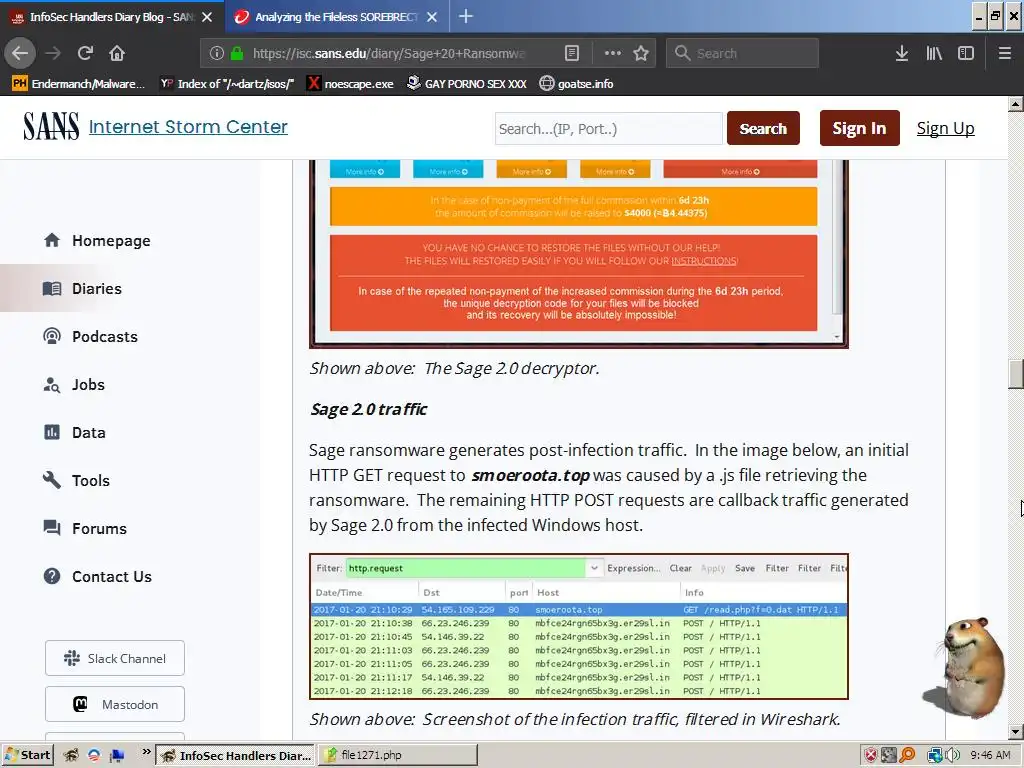Screen dimensions: 1024x768
Task: Open a new tab with plus icon
Action: (x=466, y=16)
